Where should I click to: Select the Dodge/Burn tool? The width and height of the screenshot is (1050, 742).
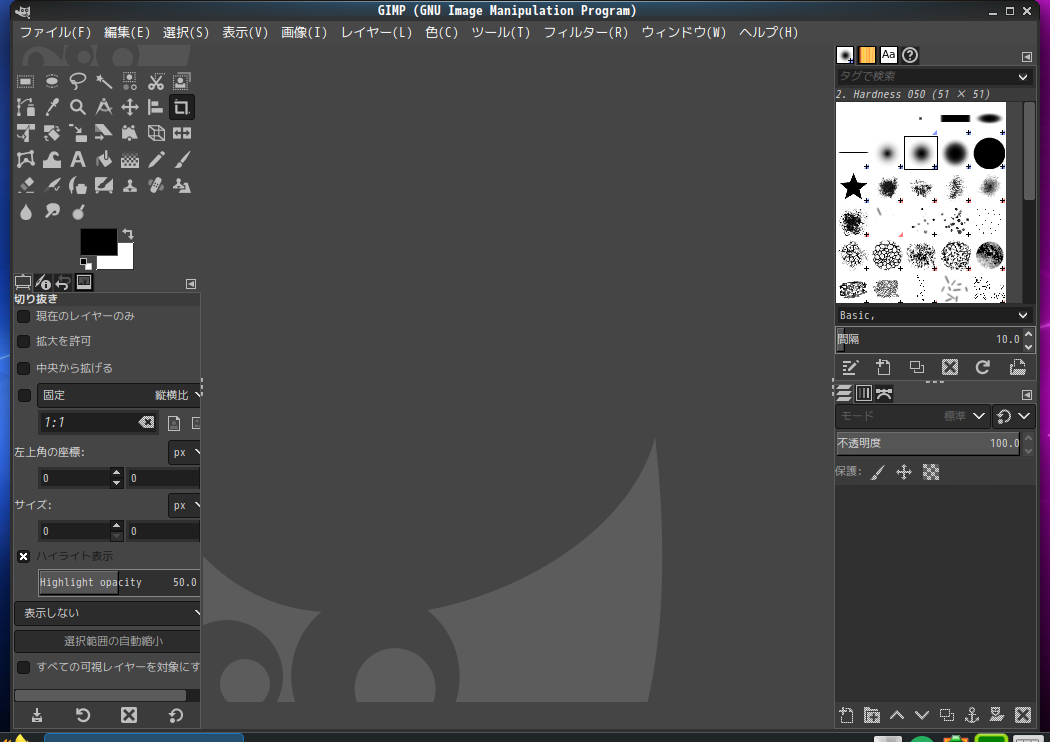[78, 212]
